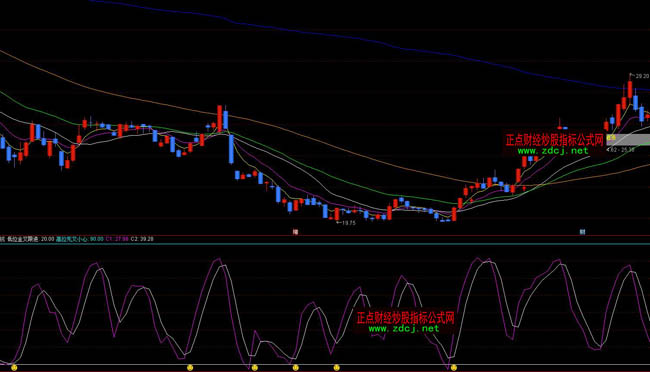Viewport: 650px width, 372px height.
Task: Click the fifth yellow smiley signal marker
Action: 336,367
